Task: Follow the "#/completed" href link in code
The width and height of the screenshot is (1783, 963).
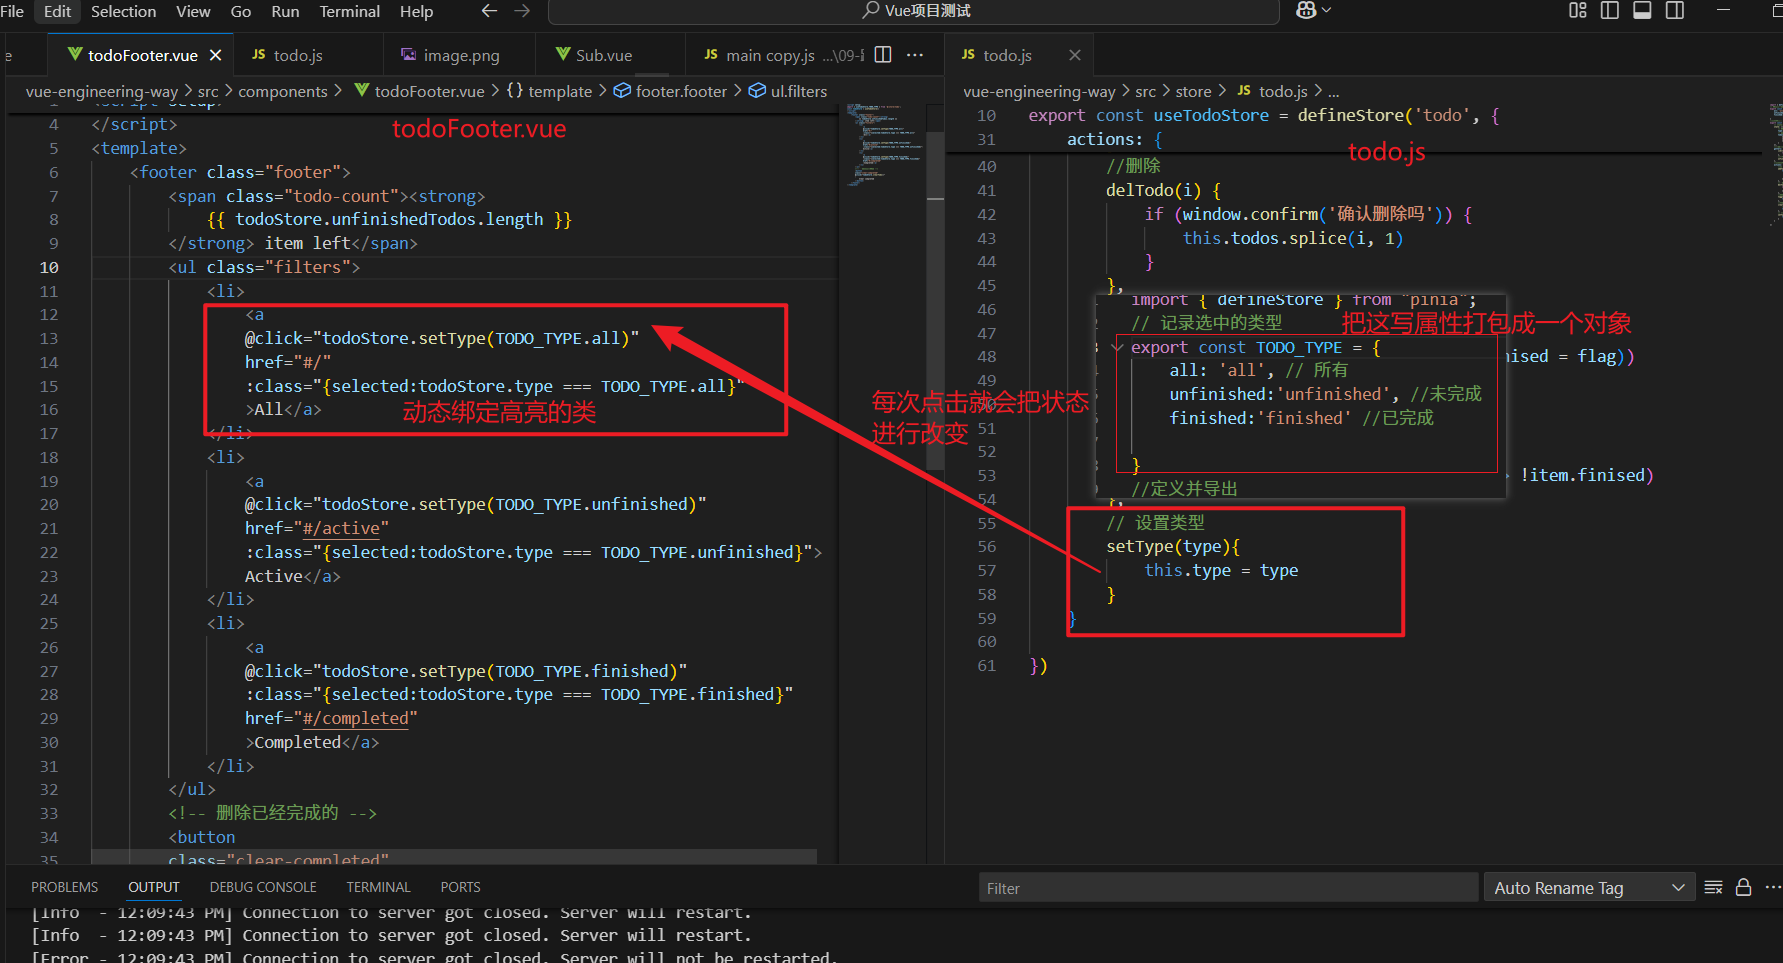Action: [x=355, y=718]
